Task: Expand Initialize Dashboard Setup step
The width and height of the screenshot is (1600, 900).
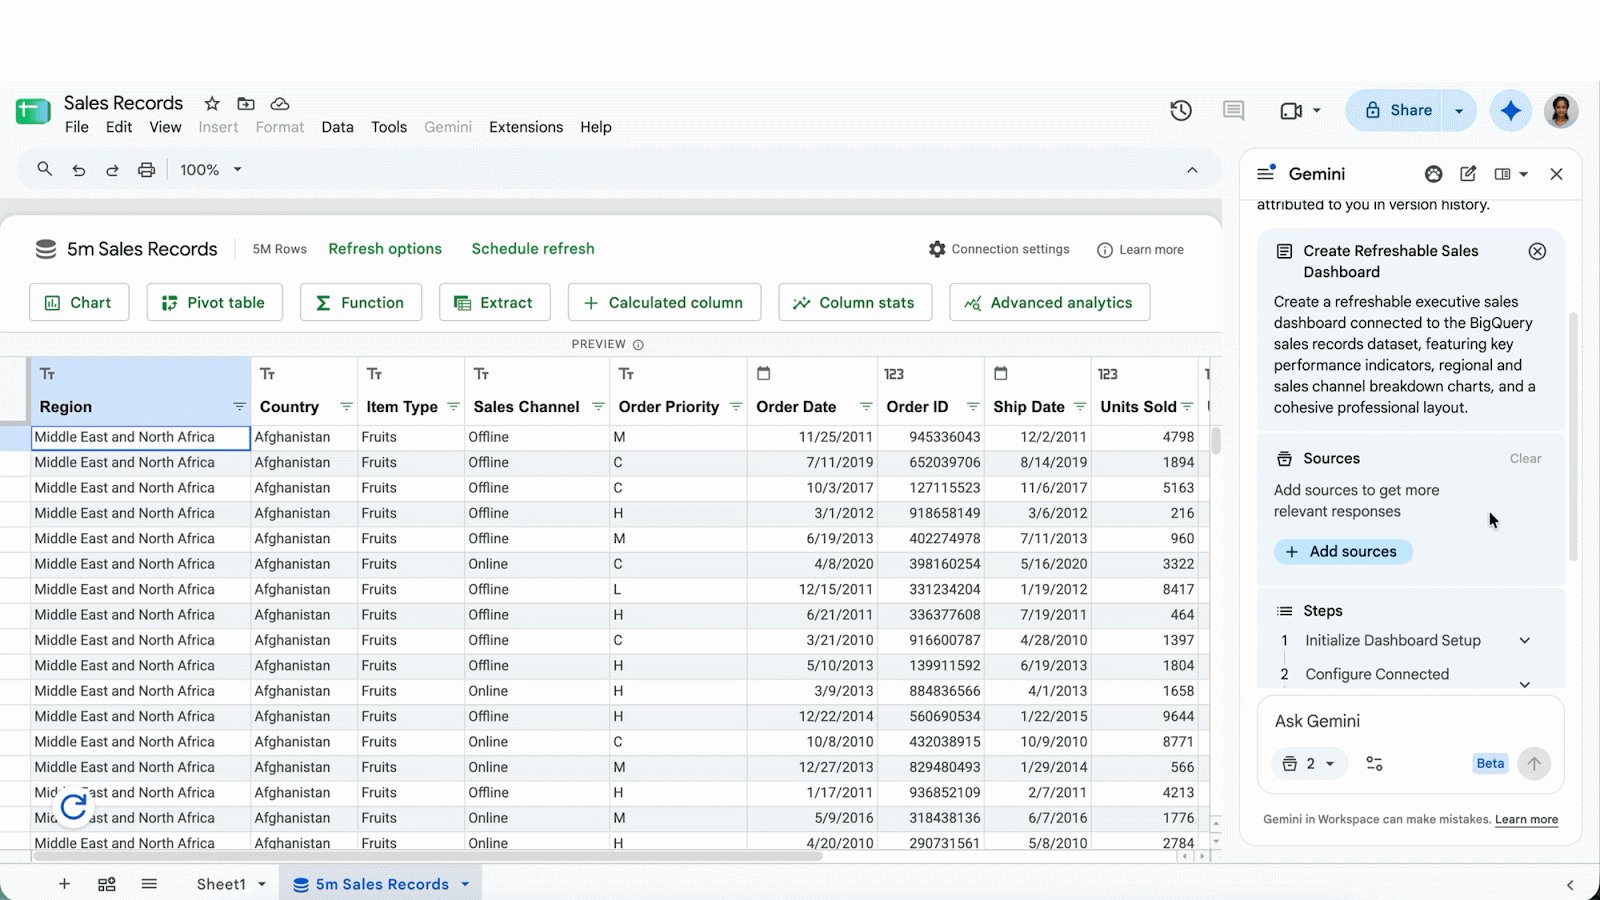Action: (1524, 641)
